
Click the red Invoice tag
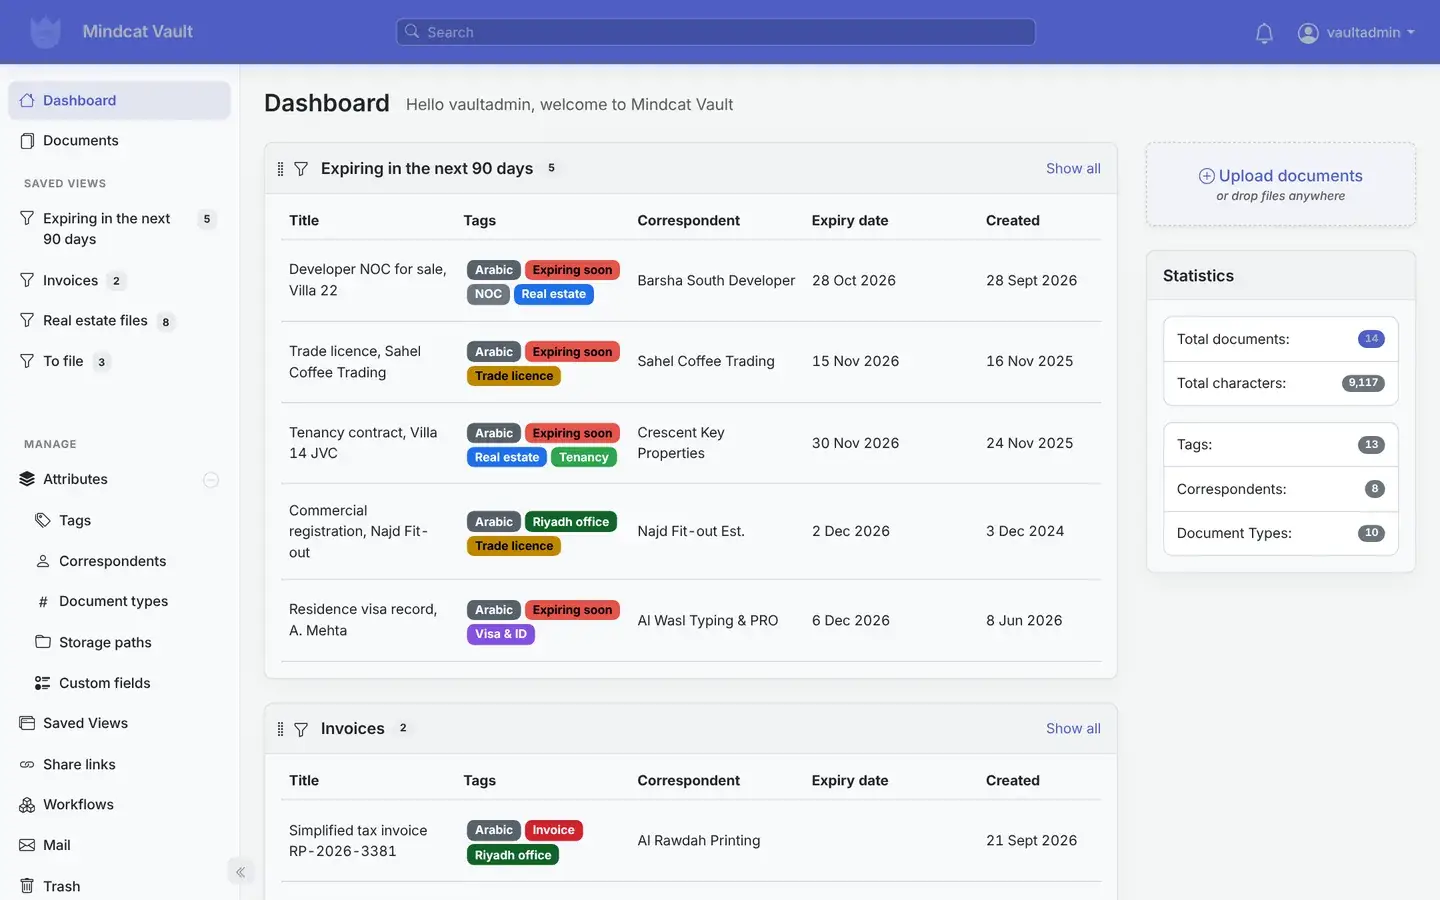553,830
